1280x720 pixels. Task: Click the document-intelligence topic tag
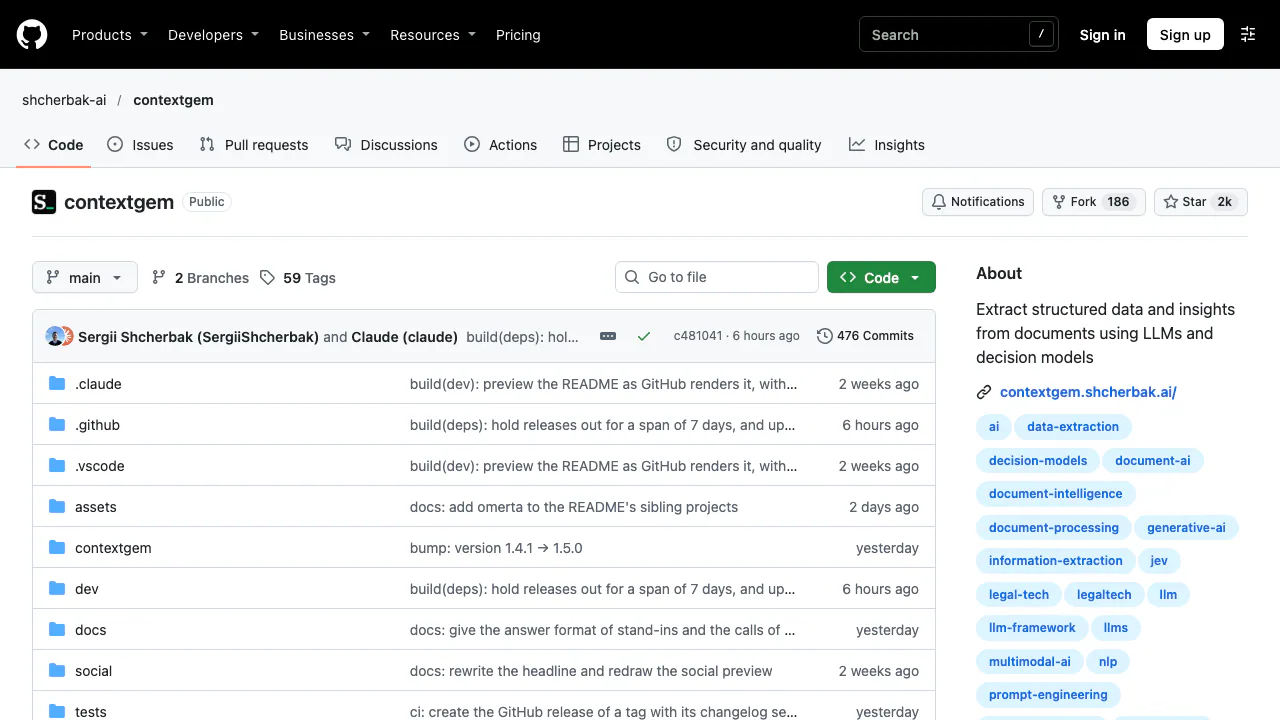click(1056, 494)
